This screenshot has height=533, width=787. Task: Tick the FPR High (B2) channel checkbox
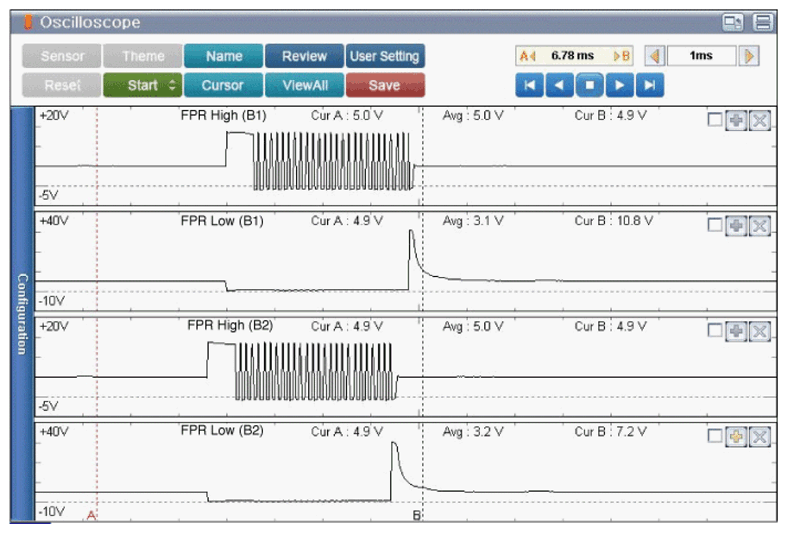(x=715, y=330)
